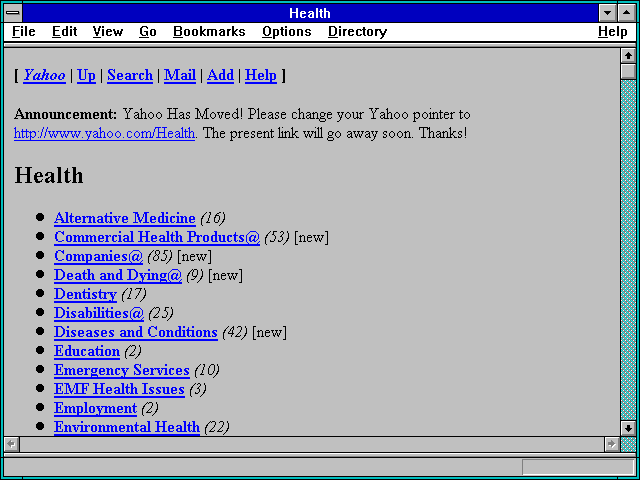Open the Bookmarks menu
640x480 pixels.
209,32
